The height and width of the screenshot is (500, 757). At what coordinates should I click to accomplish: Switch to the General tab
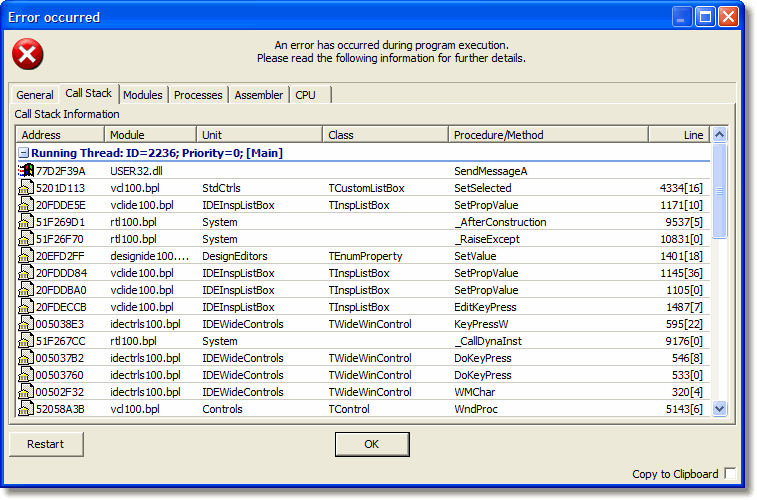(x=35, y=95)
